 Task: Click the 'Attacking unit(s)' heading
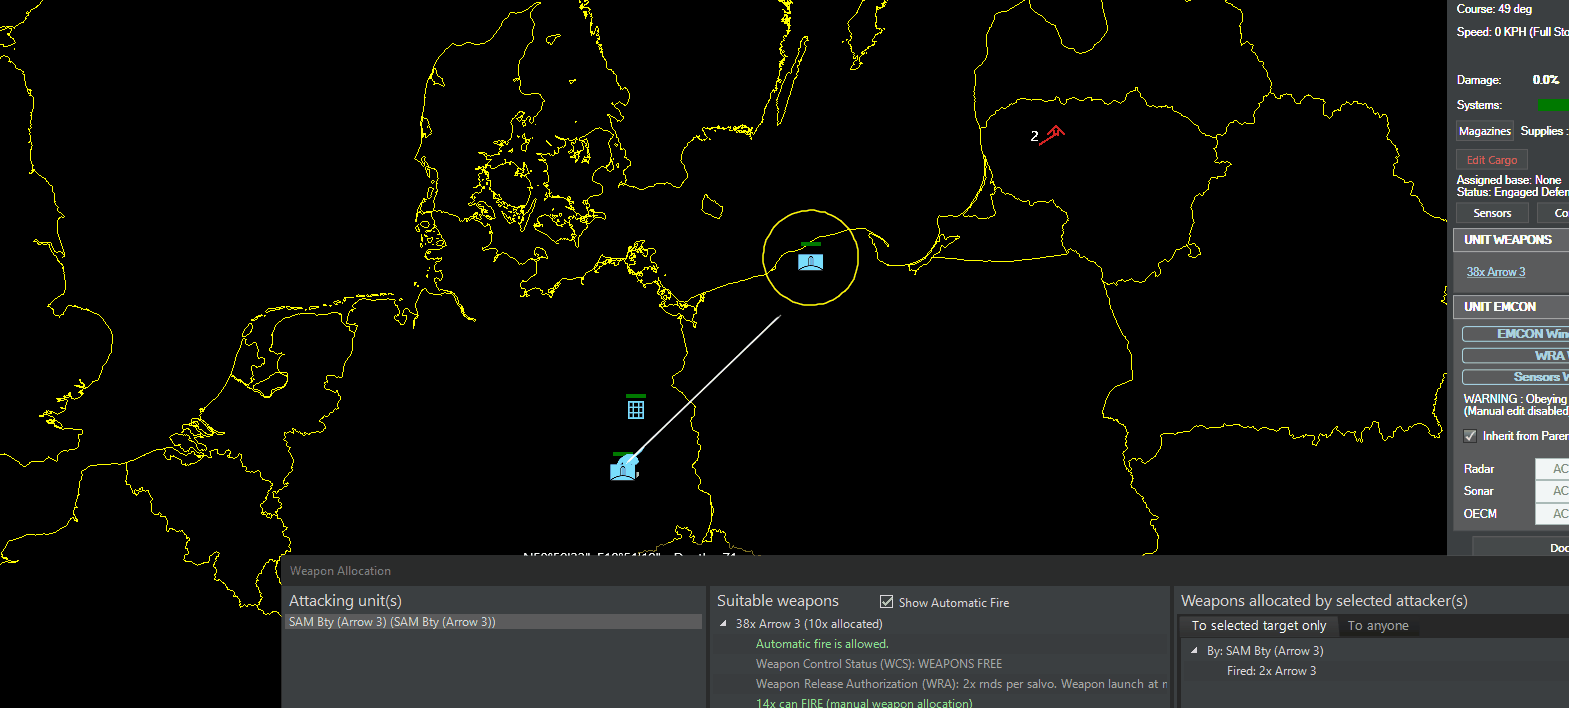coord(345,601)
